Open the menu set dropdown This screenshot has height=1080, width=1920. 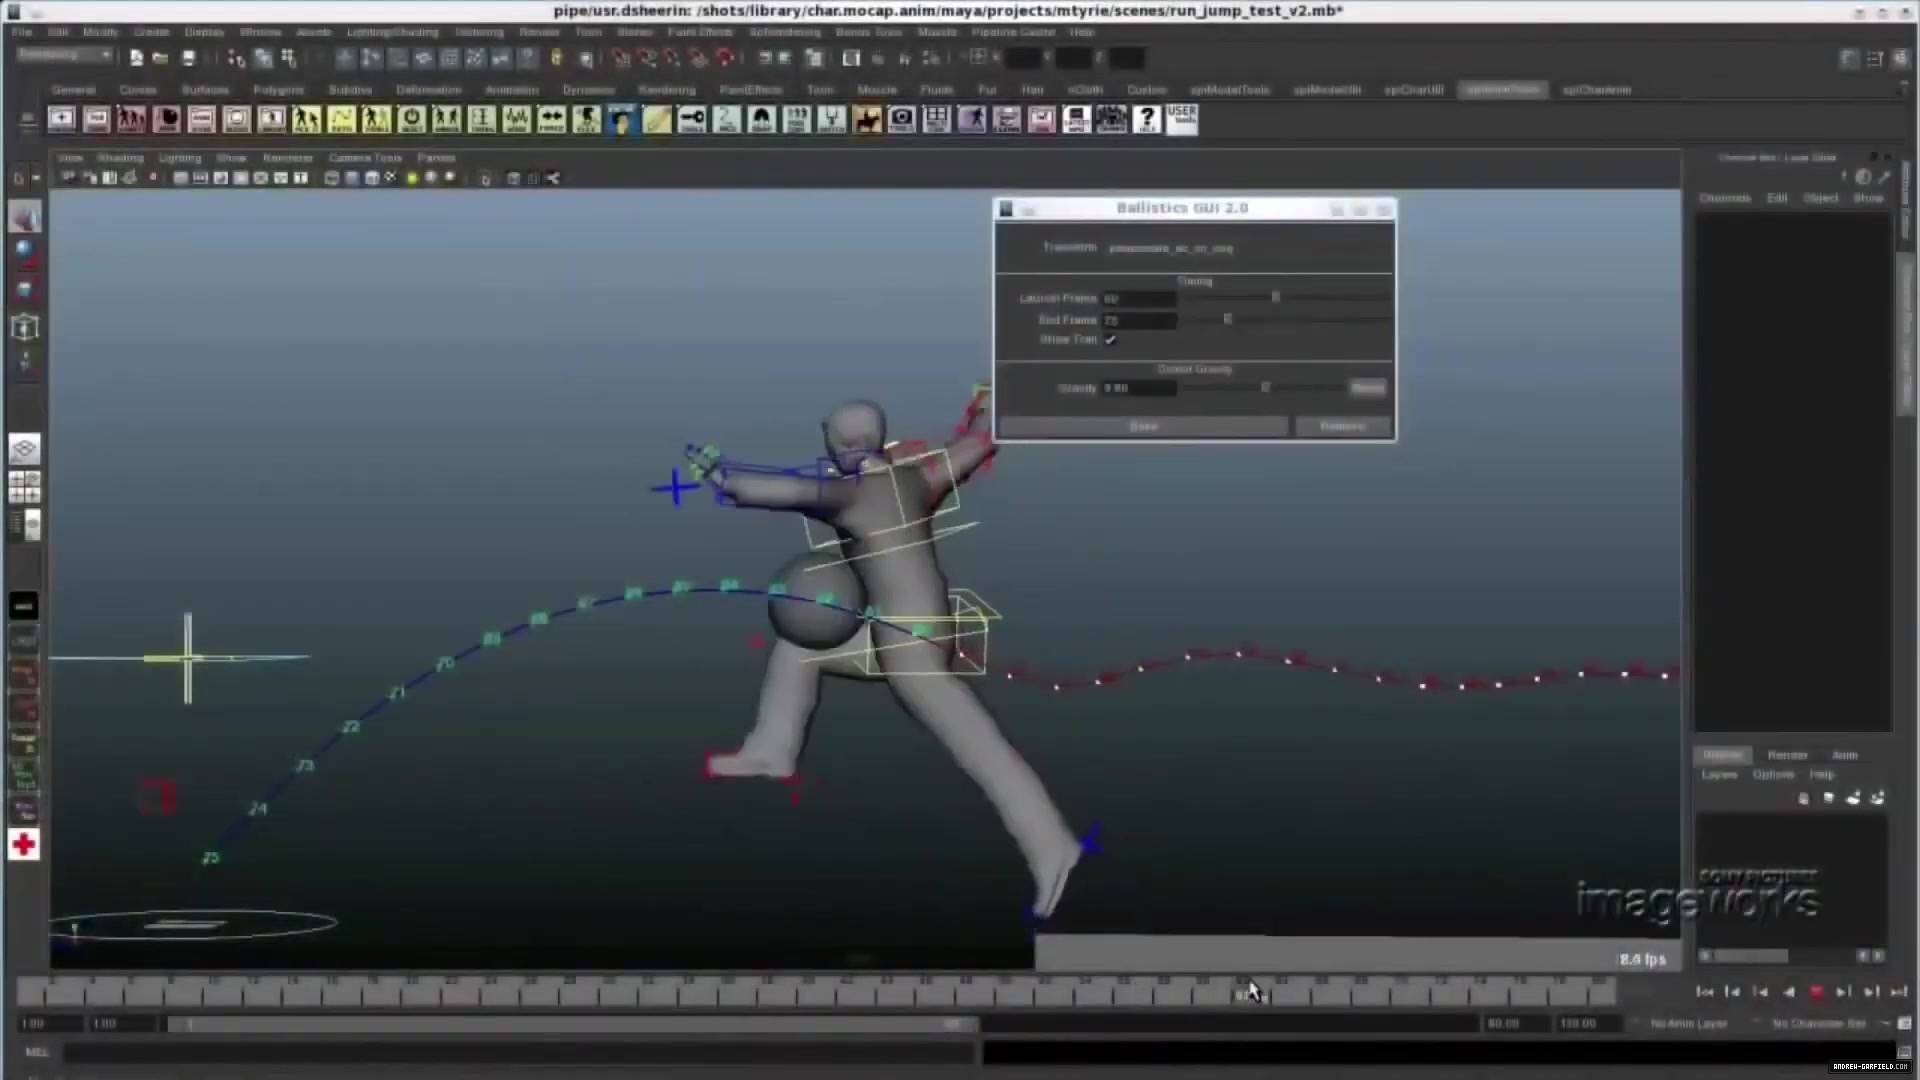click(64, 55)
